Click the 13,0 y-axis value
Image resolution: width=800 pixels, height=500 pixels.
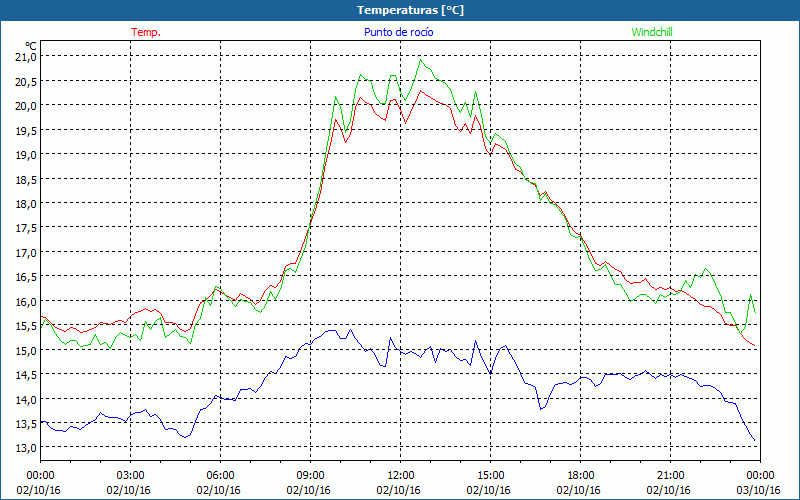25,448
